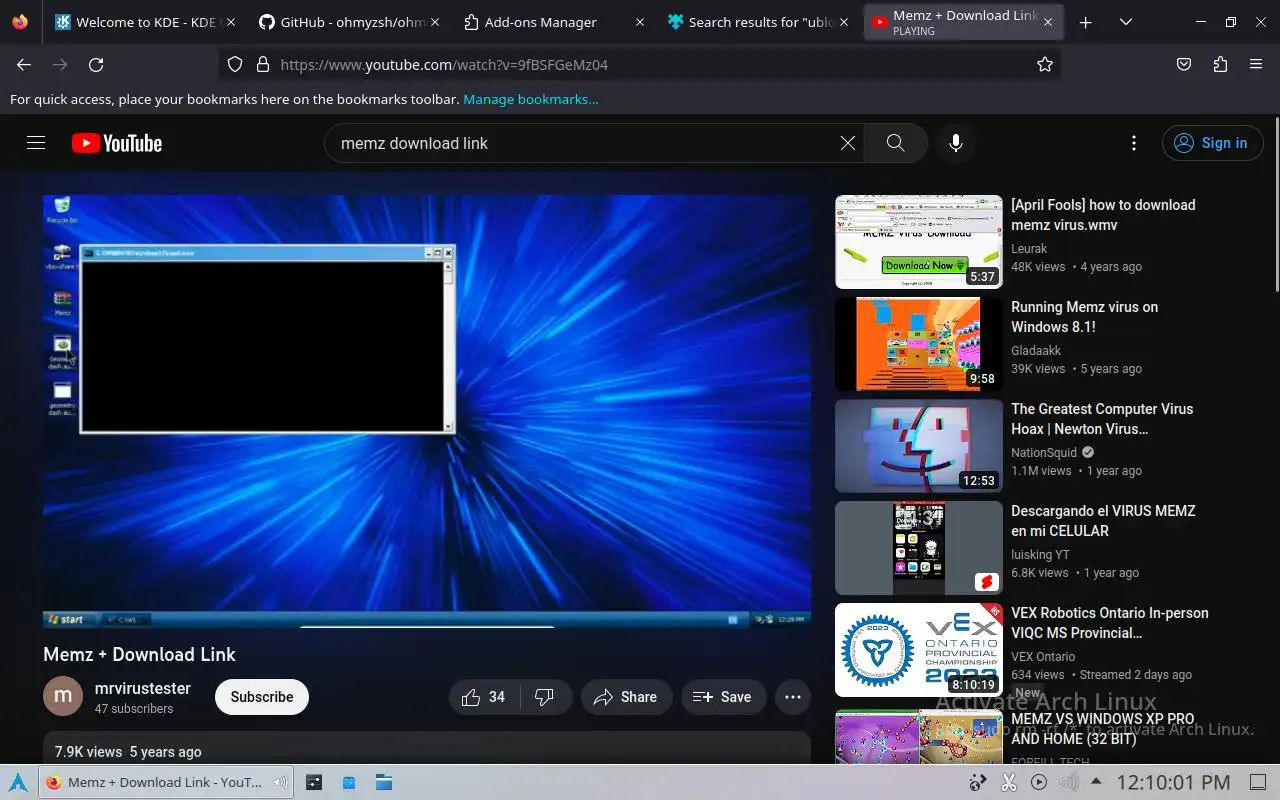Open tracking protection shield icon
1280x800 pixels.
tap(235, 64)
